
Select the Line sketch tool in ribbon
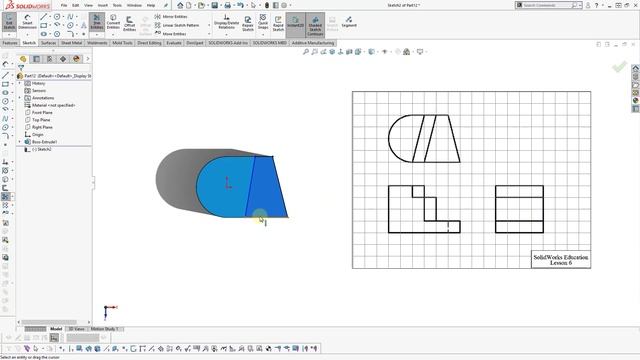tap(44, 17)
